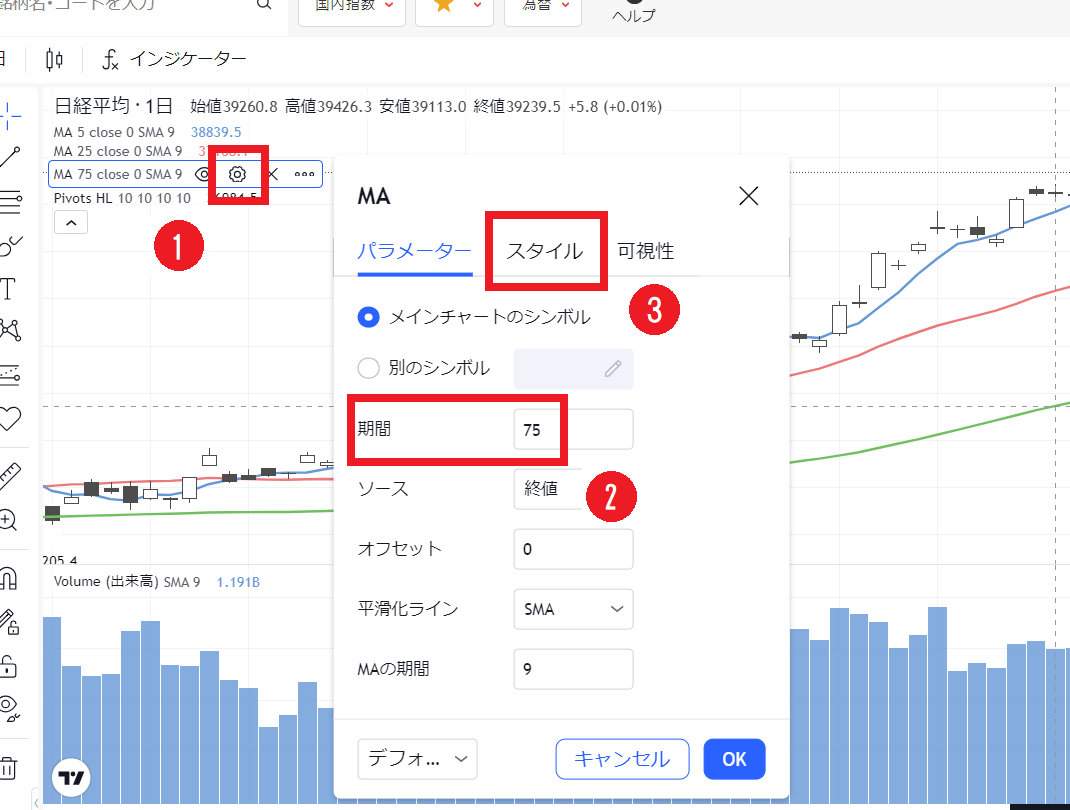Select the trend line drawing tool
1070x810 pixels.
[x=10, y=157]
